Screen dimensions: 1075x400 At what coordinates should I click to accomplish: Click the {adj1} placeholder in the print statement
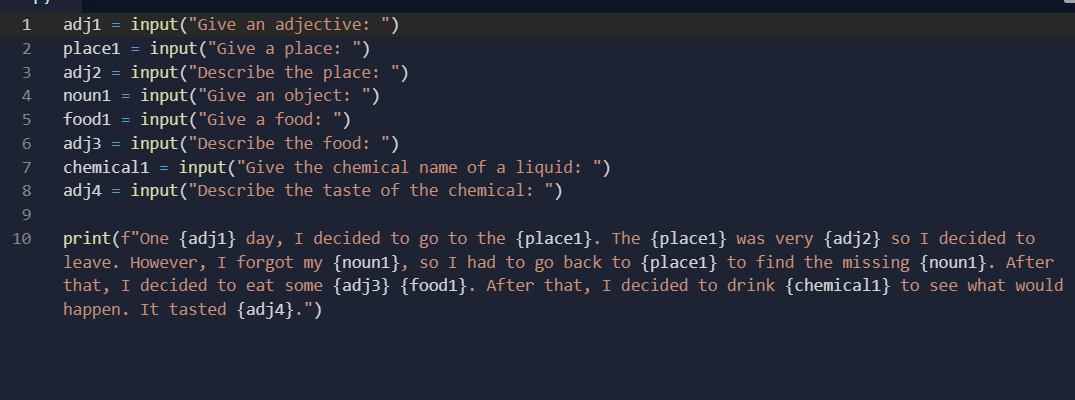click(208, 239)
